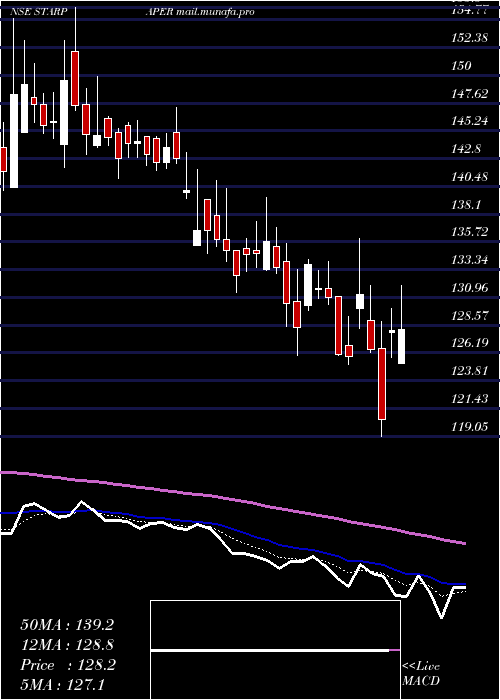Click the 147.62 price axis label
Image resolution: width=500 pixels, height=700 pixels.
point(468,94)
